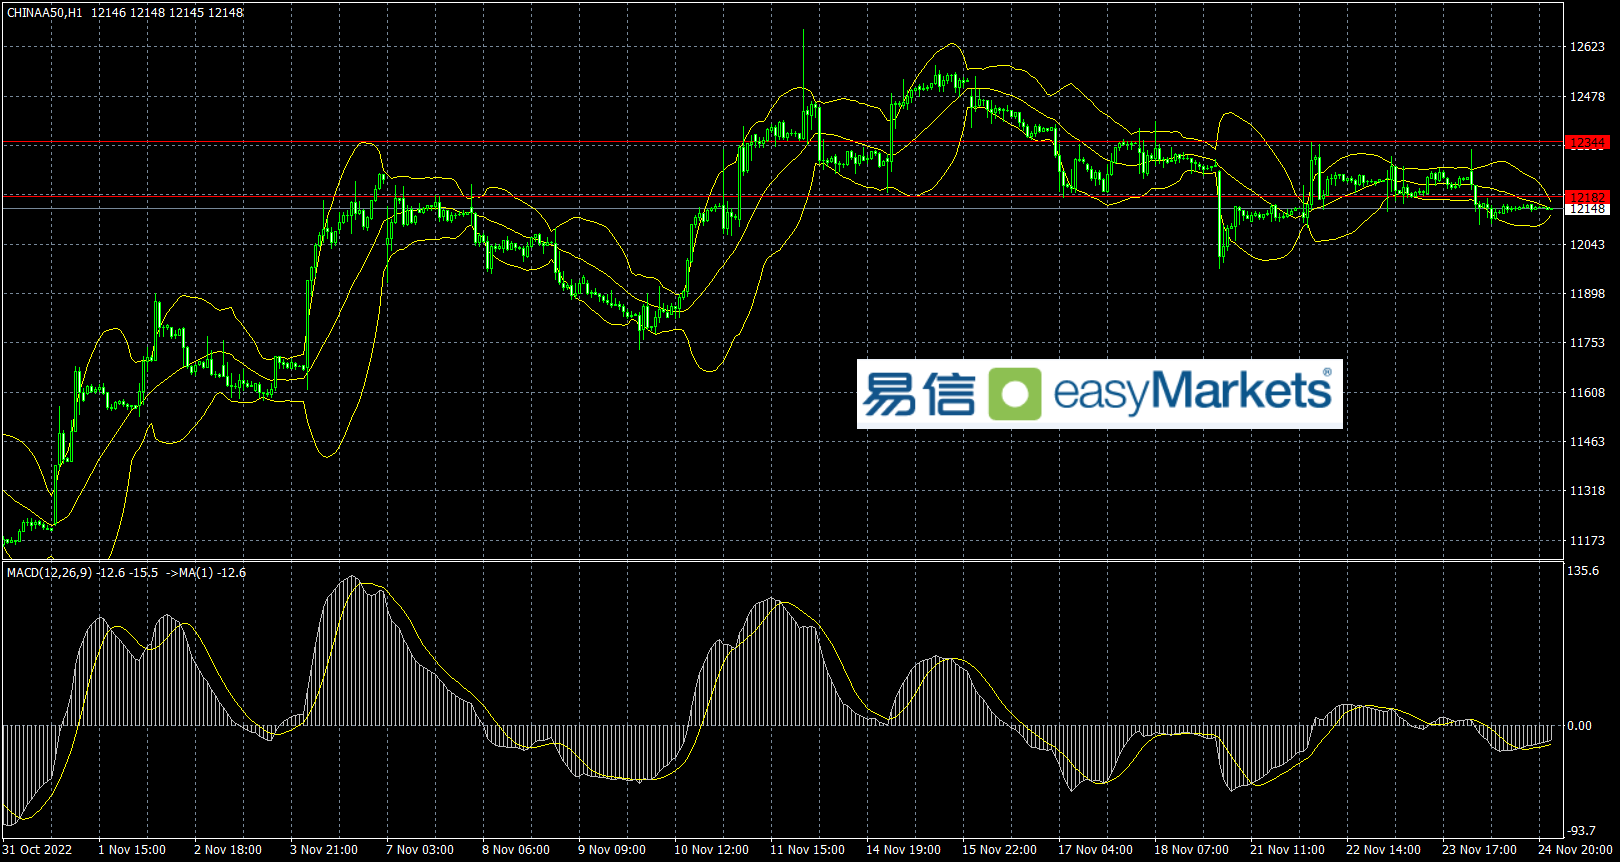Click the MACD scale value -93.7
The width and height of the screenshot is (1620, 862).
(x=1582, y=831)
